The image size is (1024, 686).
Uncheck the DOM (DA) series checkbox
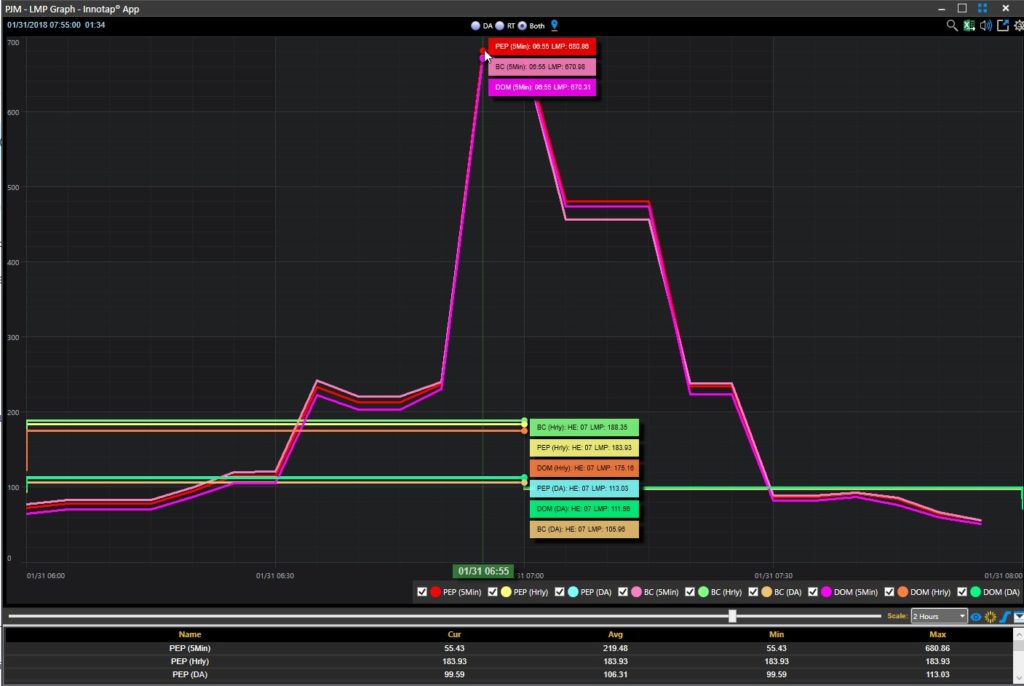(962, 592)
